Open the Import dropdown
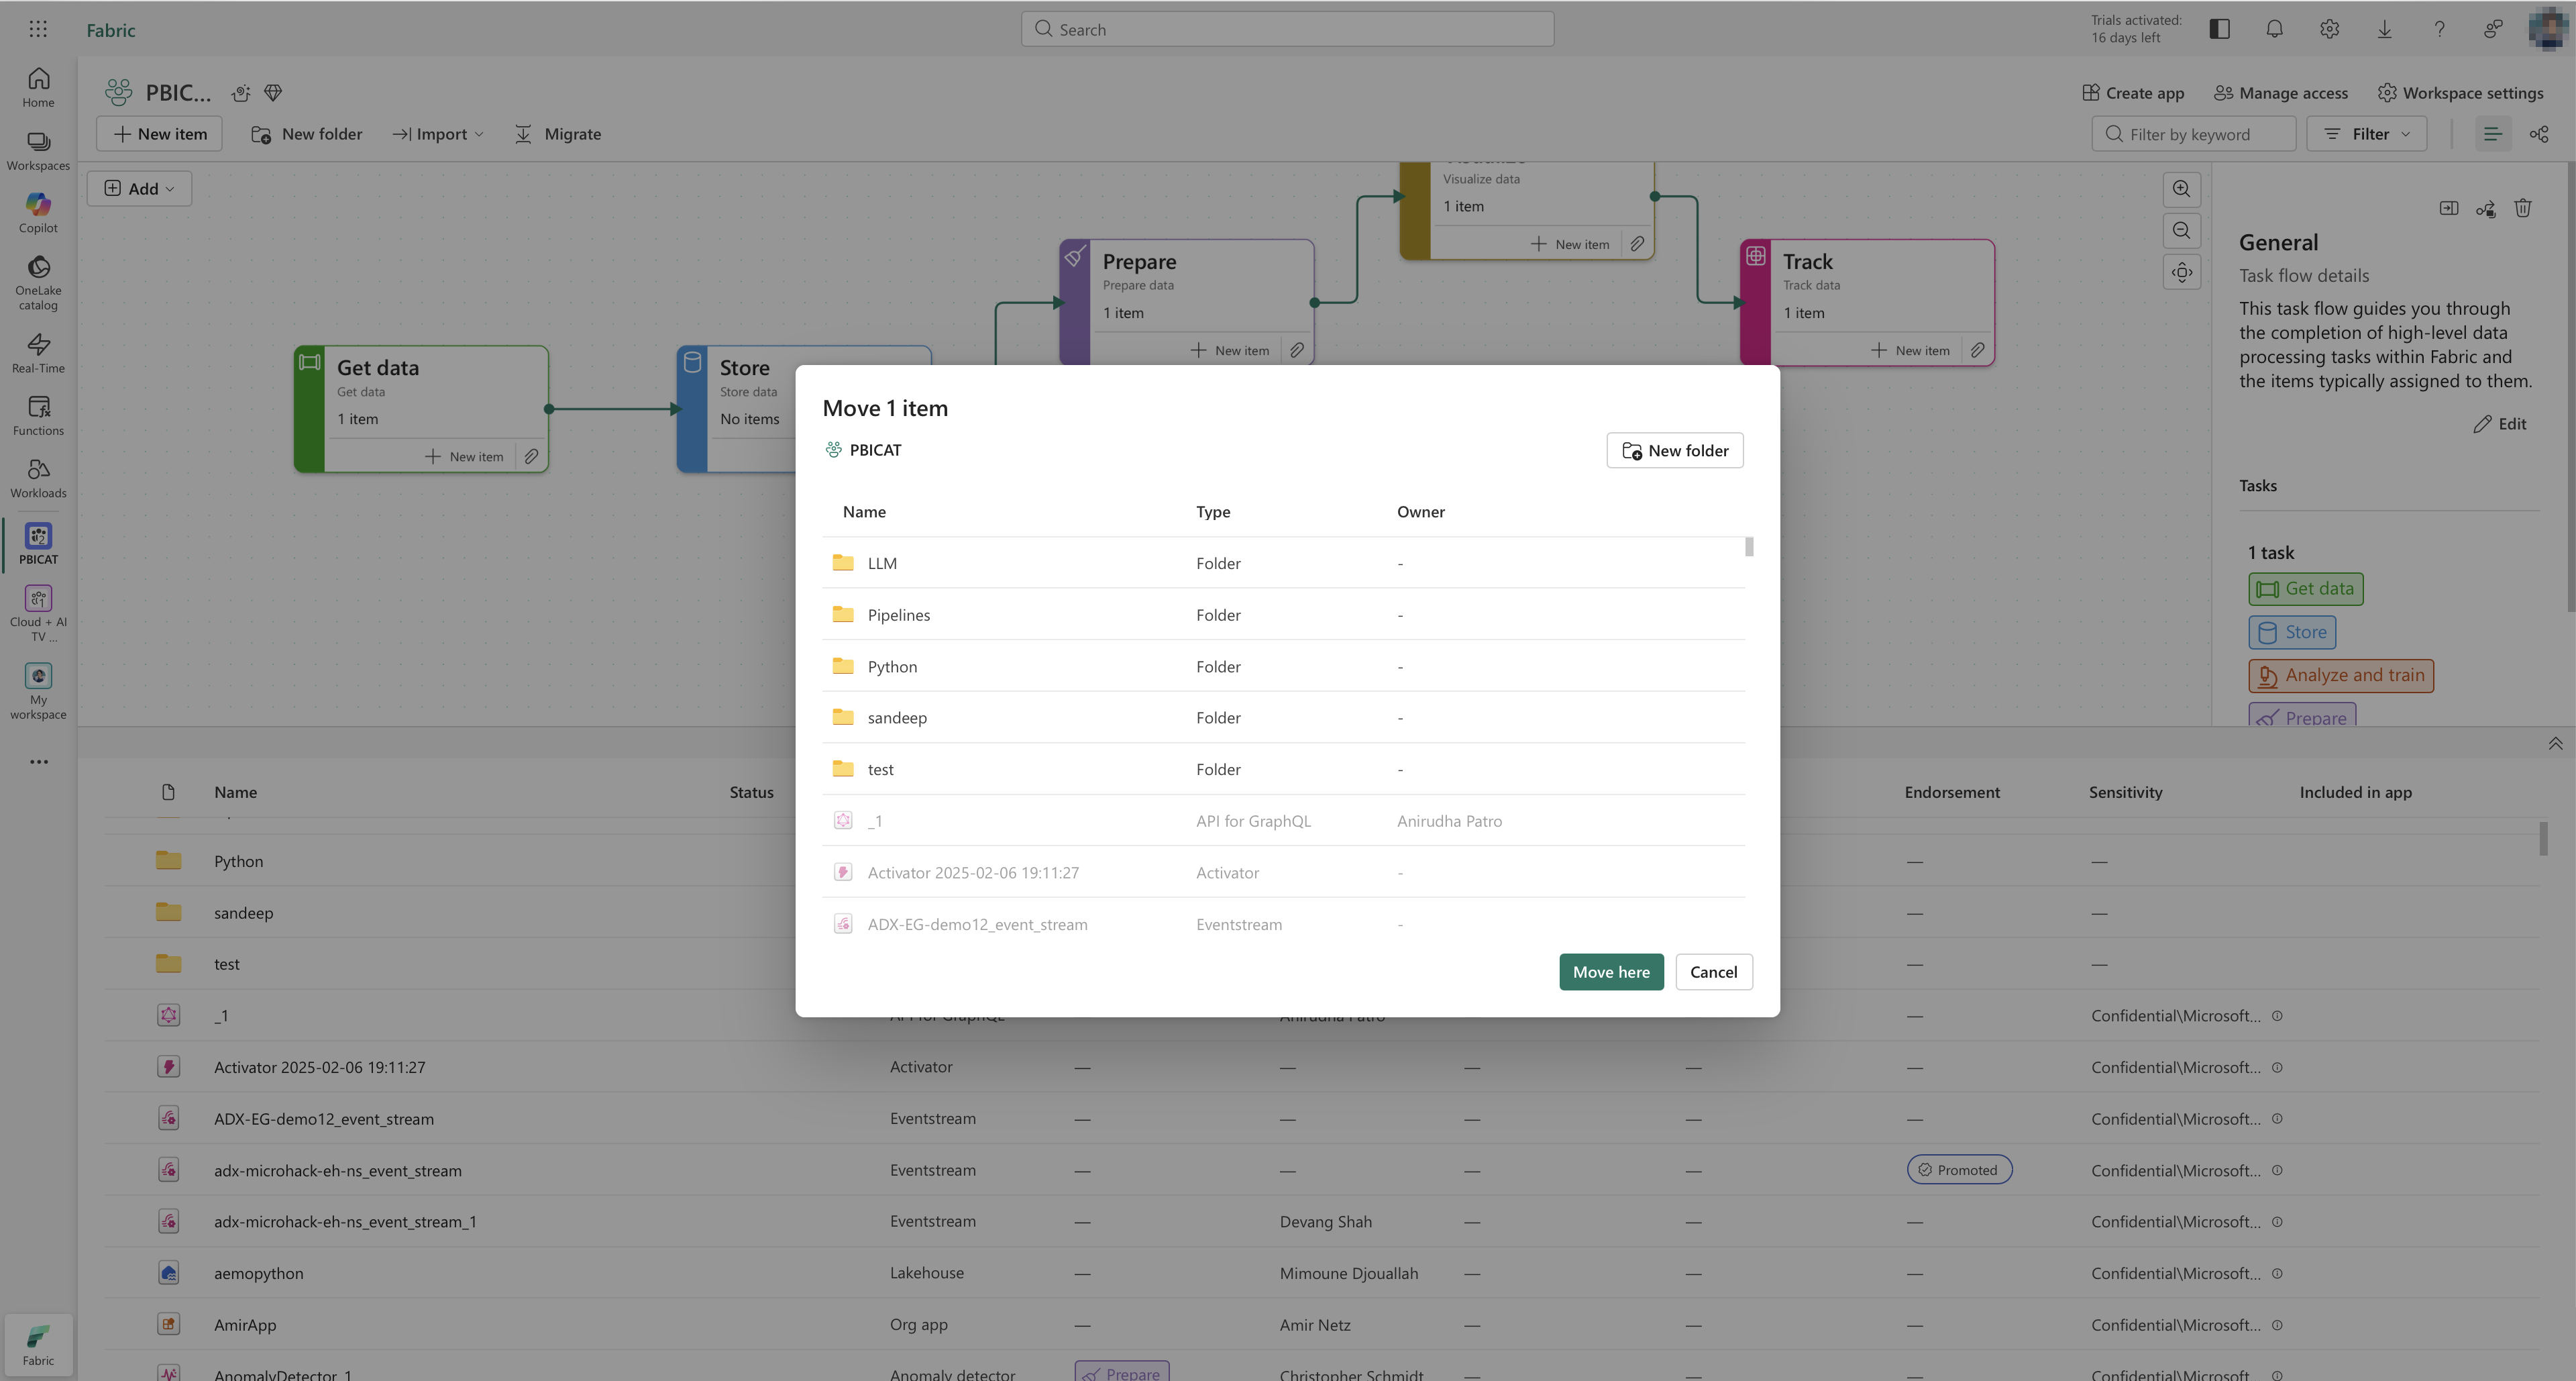 click(x=438, y=134)
